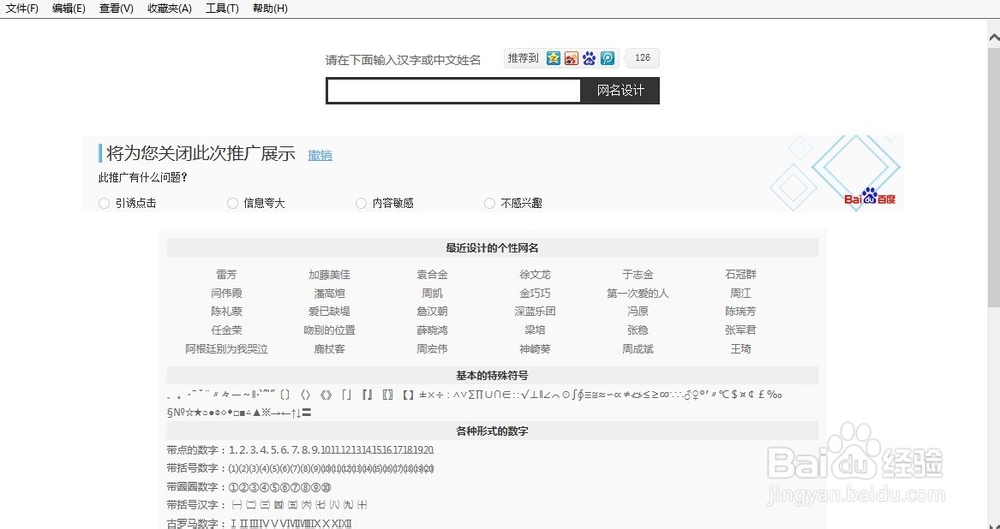Choose the 不感兴趣 radio option
The width and height of the screenshot is (1000, 529).
pos(489,204)
